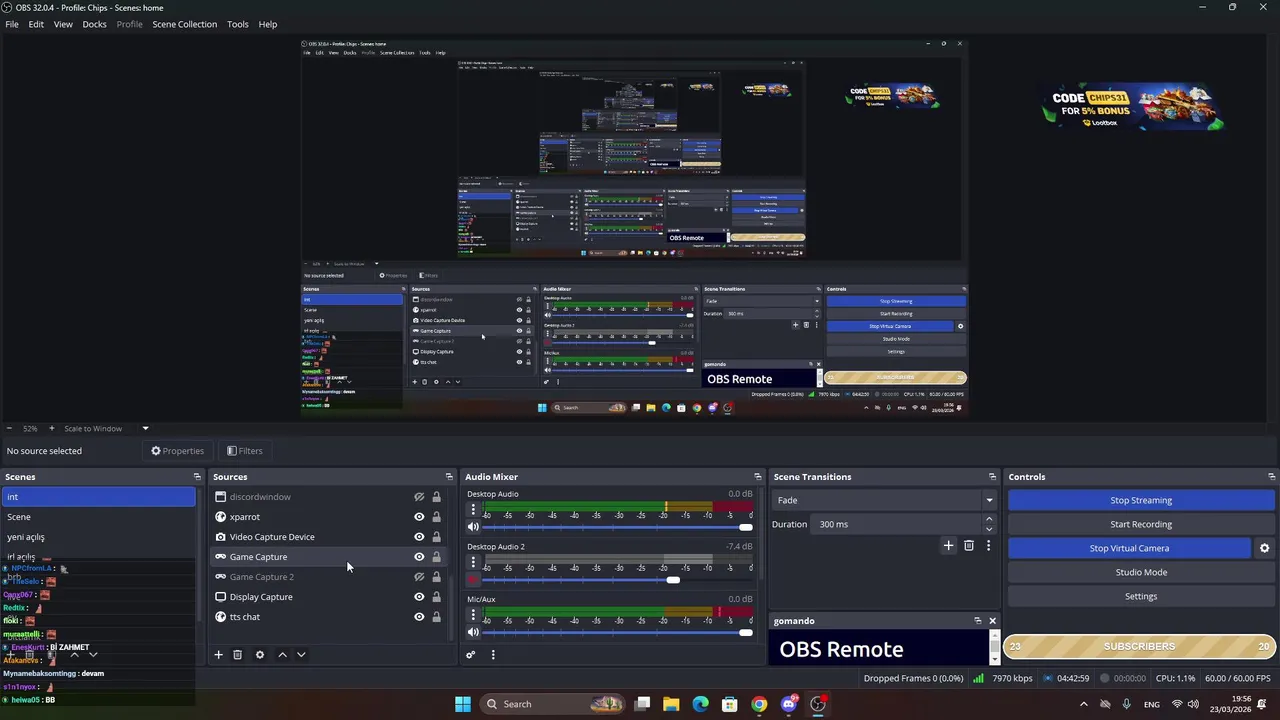This screenshot has height=720, width=1280.
Task: Move source up arrow in Sources toolbar
Action: 282,655
